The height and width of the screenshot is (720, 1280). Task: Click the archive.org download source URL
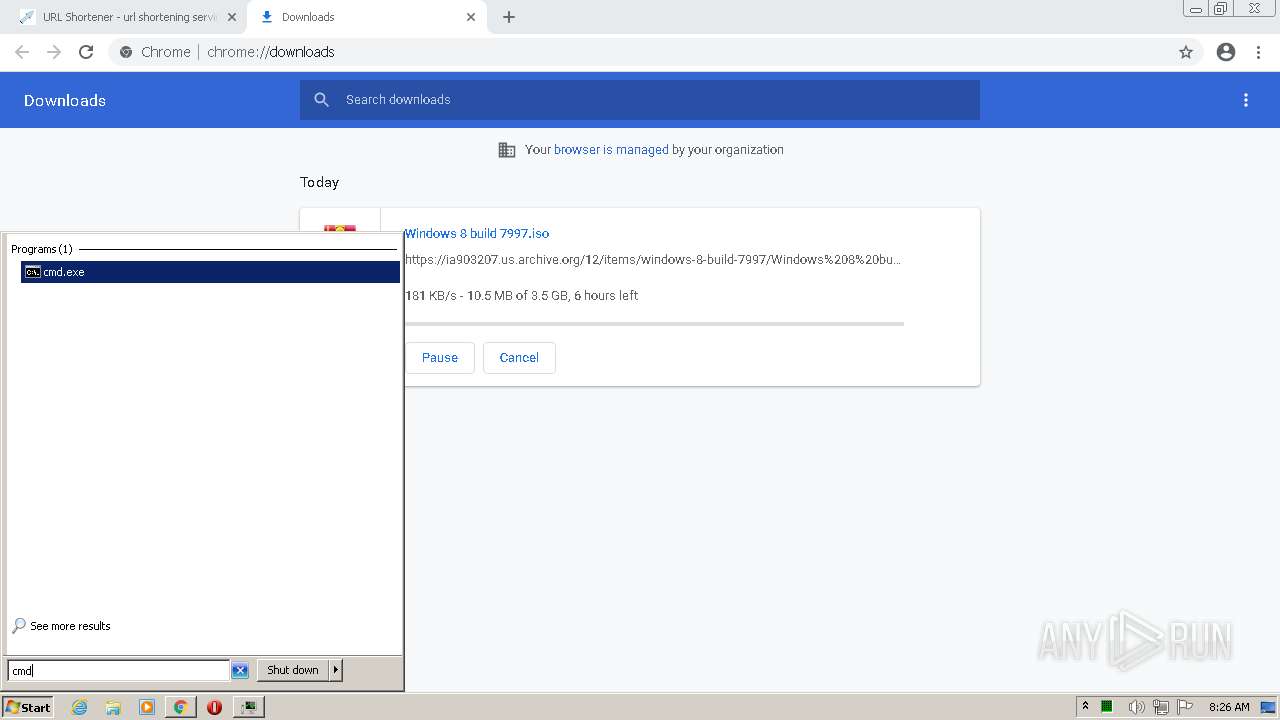(x=653, y=260)
